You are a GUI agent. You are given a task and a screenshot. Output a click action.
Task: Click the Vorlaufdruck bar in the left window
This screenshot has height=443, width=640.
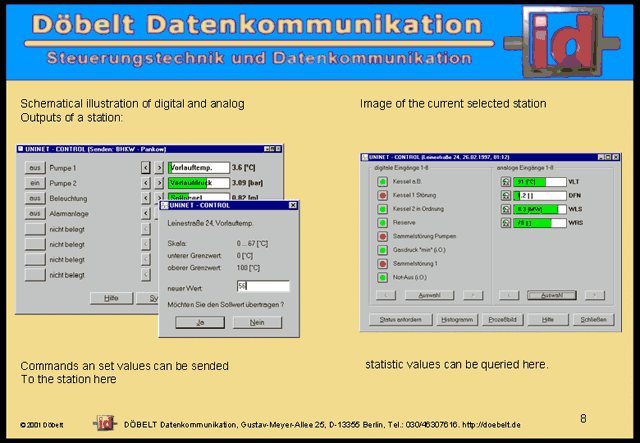[199, 183]
